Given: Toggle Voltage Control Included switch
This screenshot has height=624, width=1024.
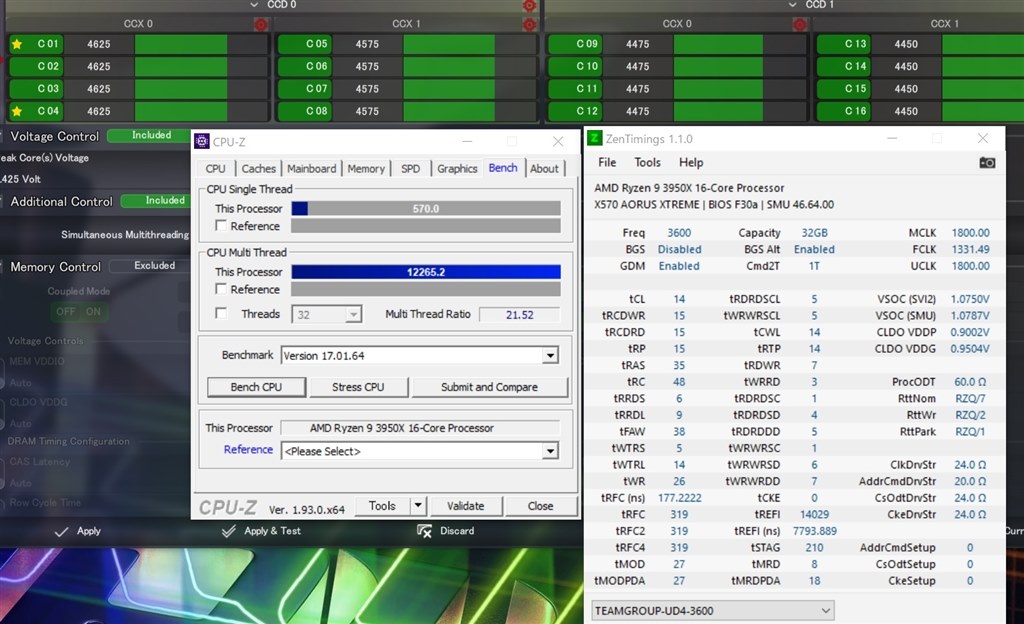Looking at the screenshot, I should [149, 135].
